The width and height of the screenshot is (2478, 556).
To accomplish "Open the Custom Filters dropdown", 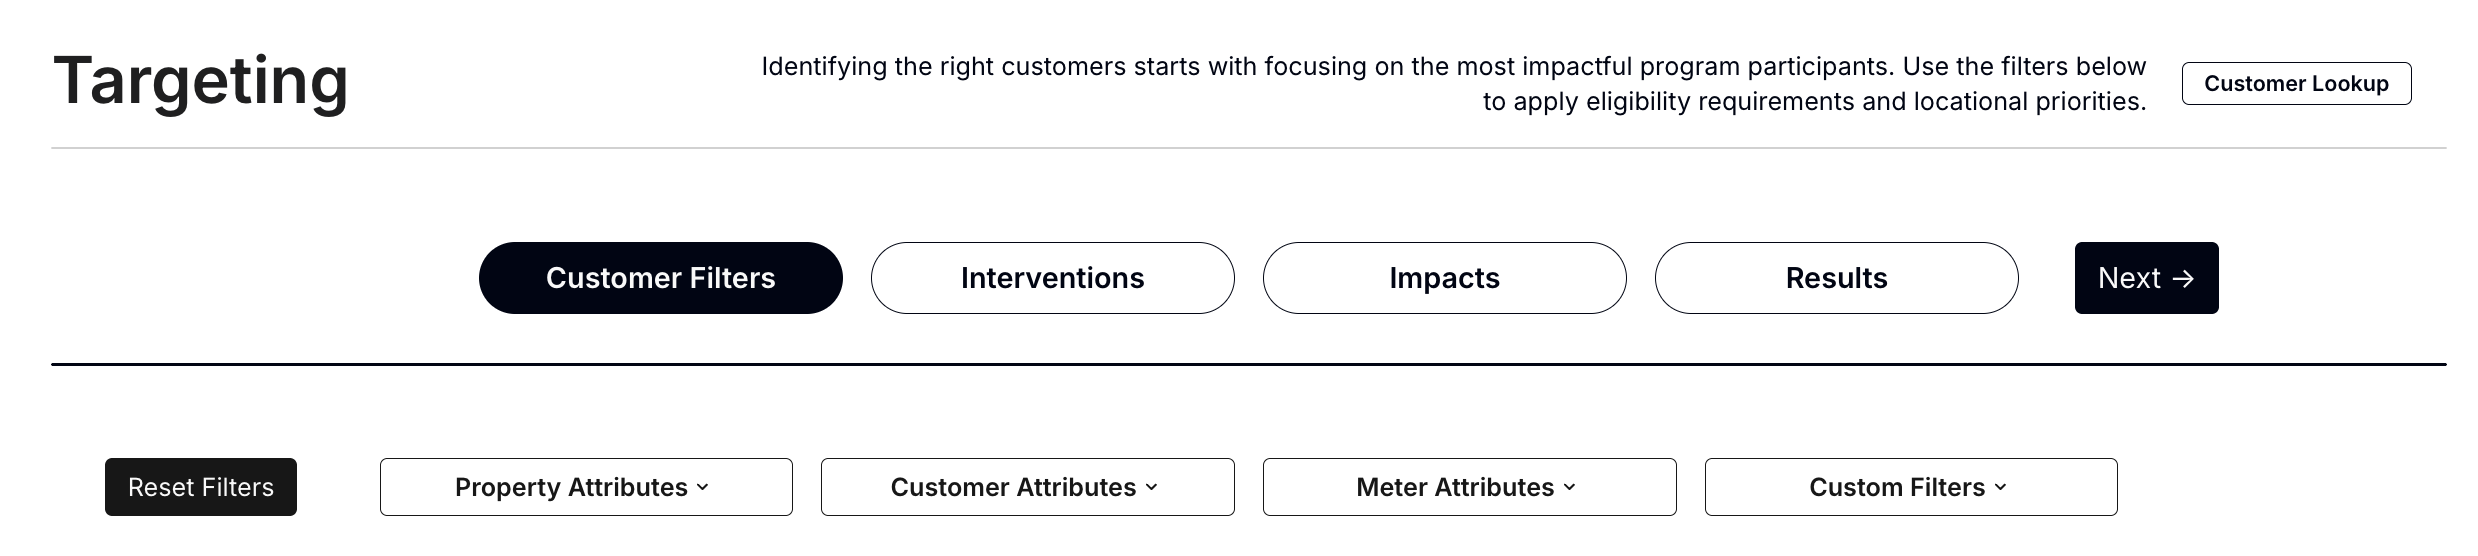I will click(x=1910, y=487).
